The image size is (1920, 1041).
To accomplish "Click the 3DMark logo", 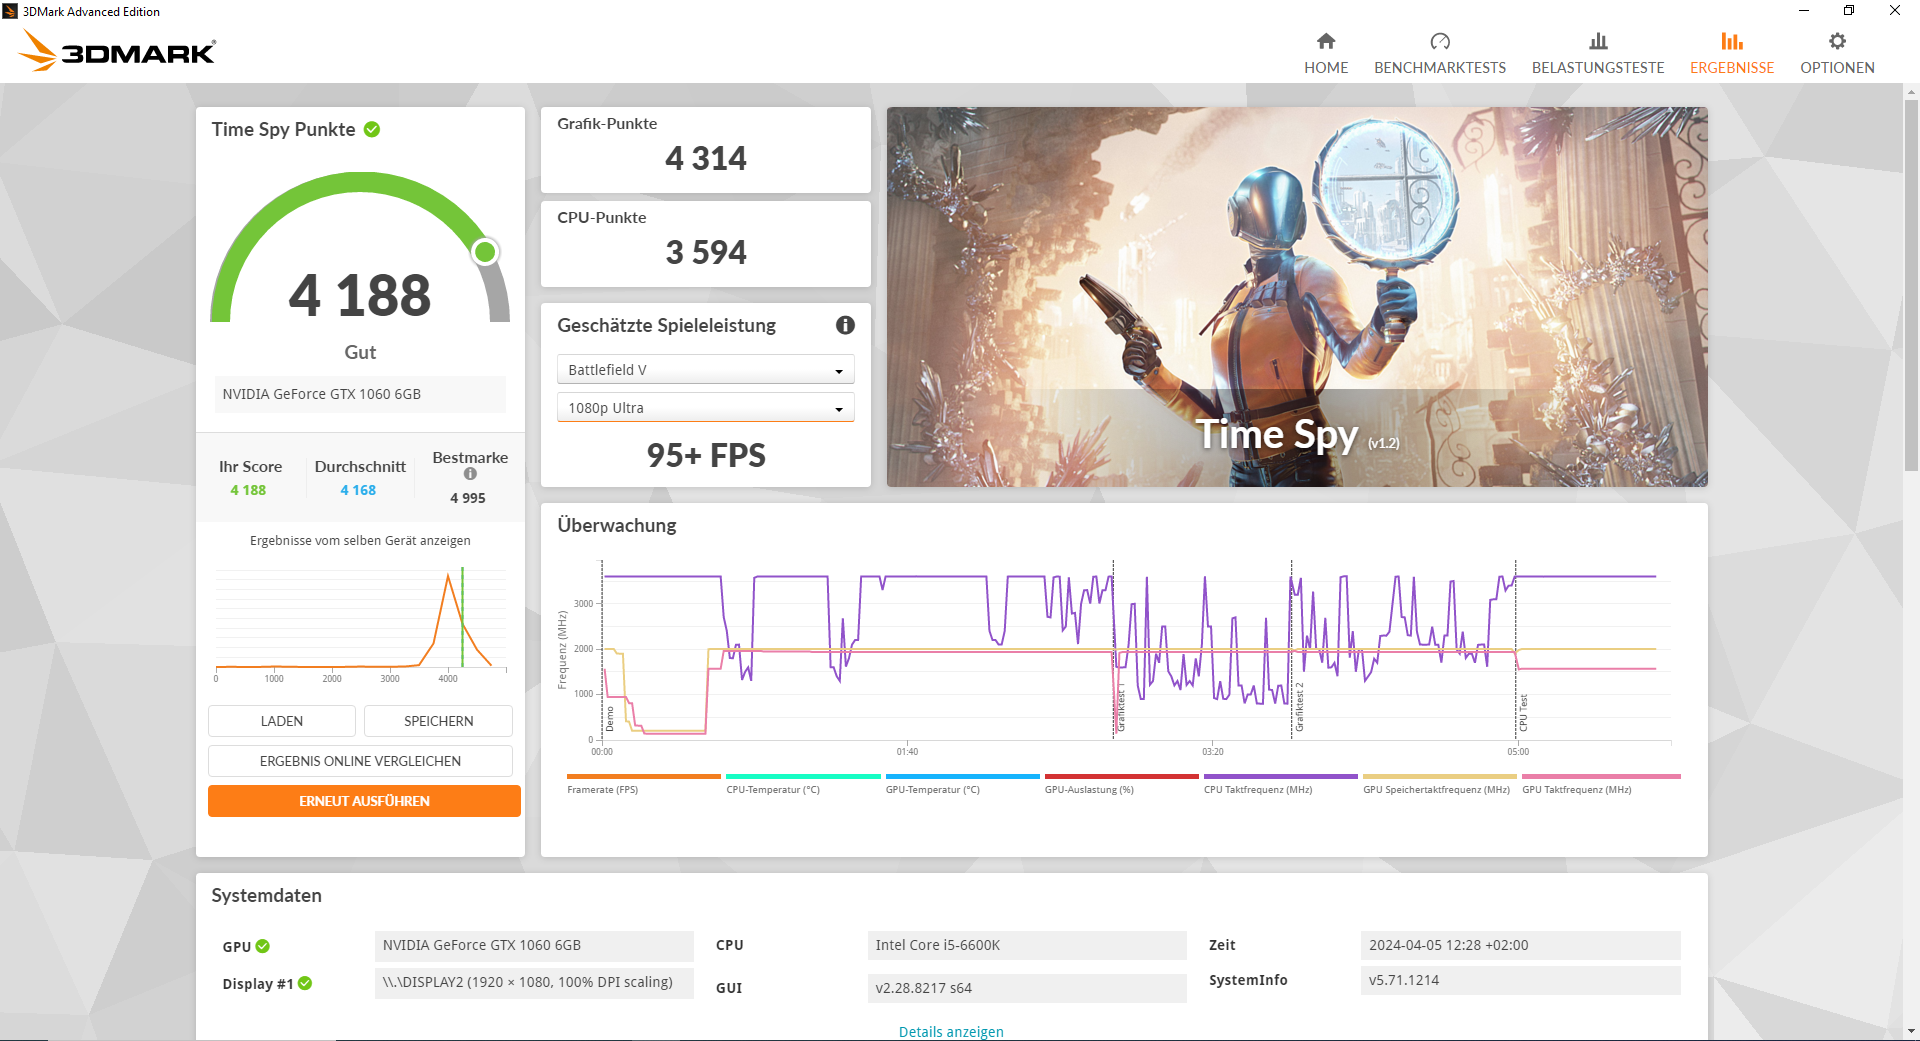I will click(117, 50).
